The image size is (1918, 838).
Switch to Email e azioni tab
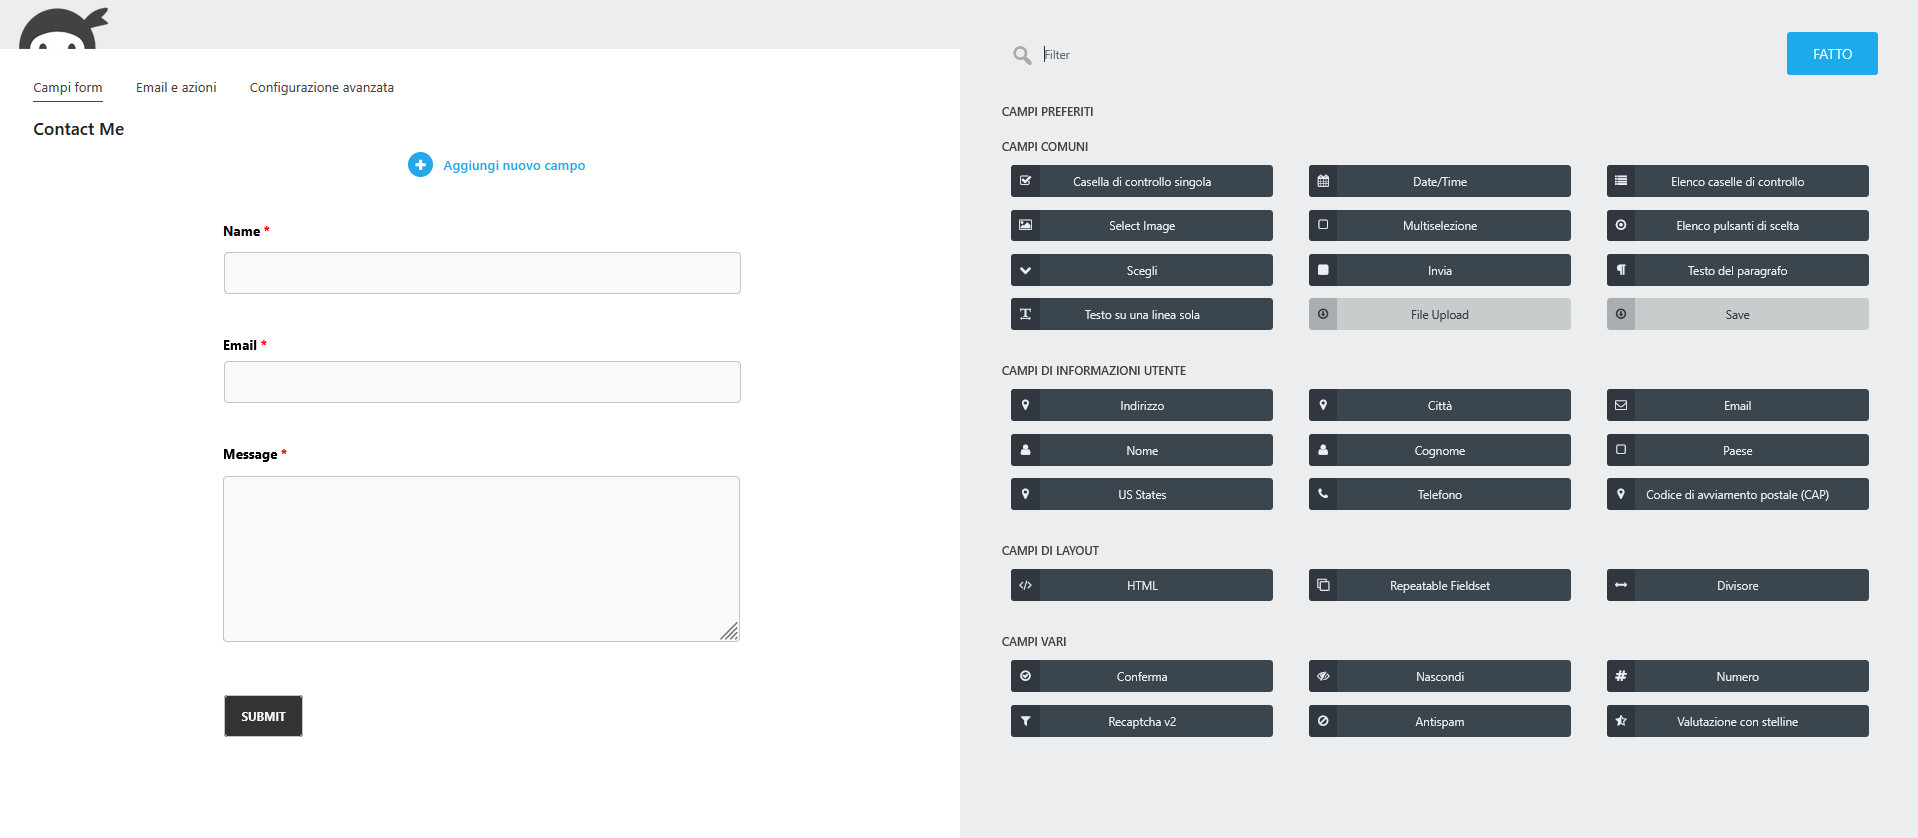[176, 88]
